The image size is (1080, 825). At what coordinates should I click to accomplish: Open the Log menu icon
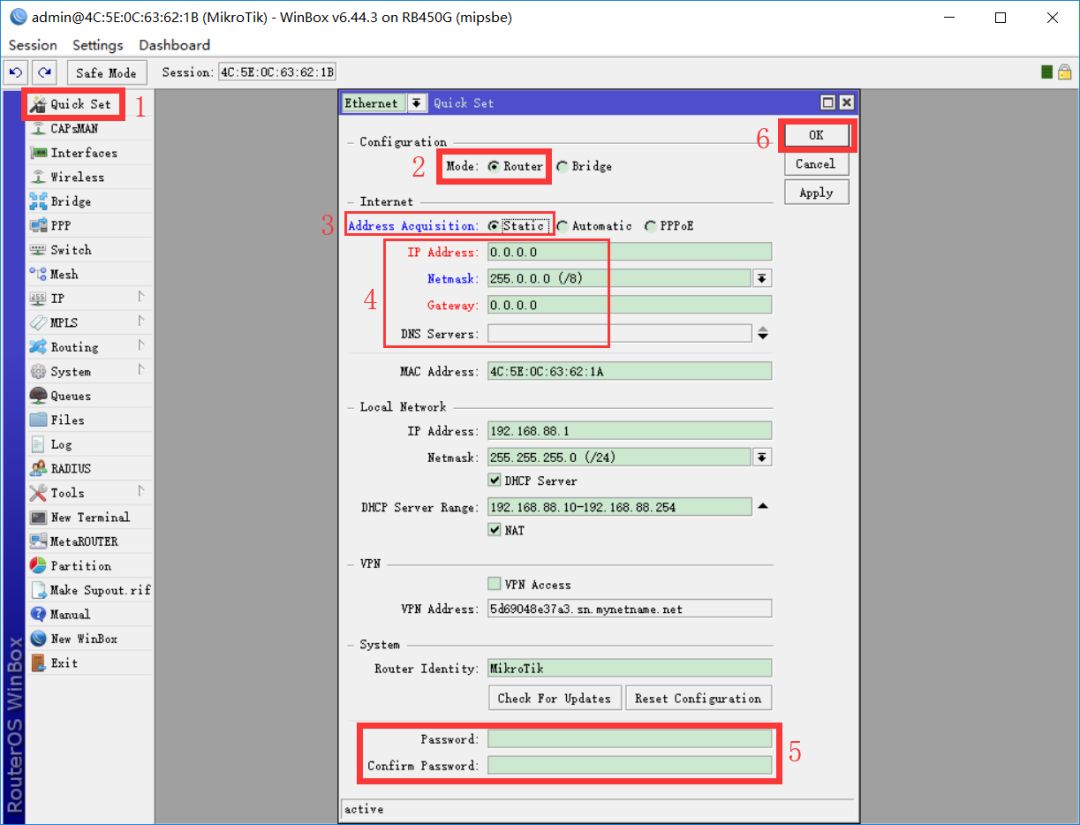pos(39,444)
